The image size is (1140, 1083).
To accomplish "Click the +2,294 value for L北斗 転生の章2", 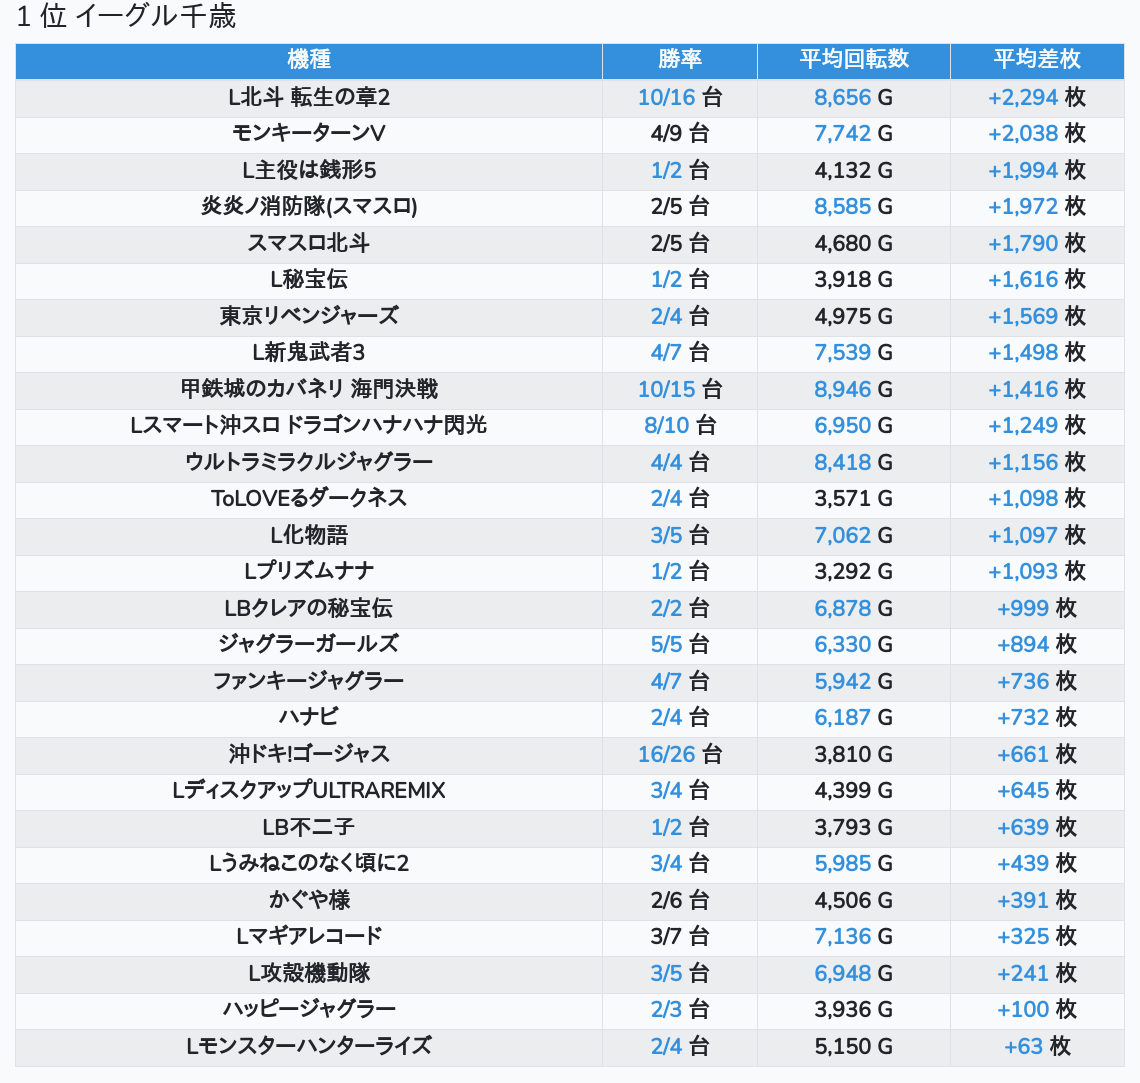I will [1022, 97].
